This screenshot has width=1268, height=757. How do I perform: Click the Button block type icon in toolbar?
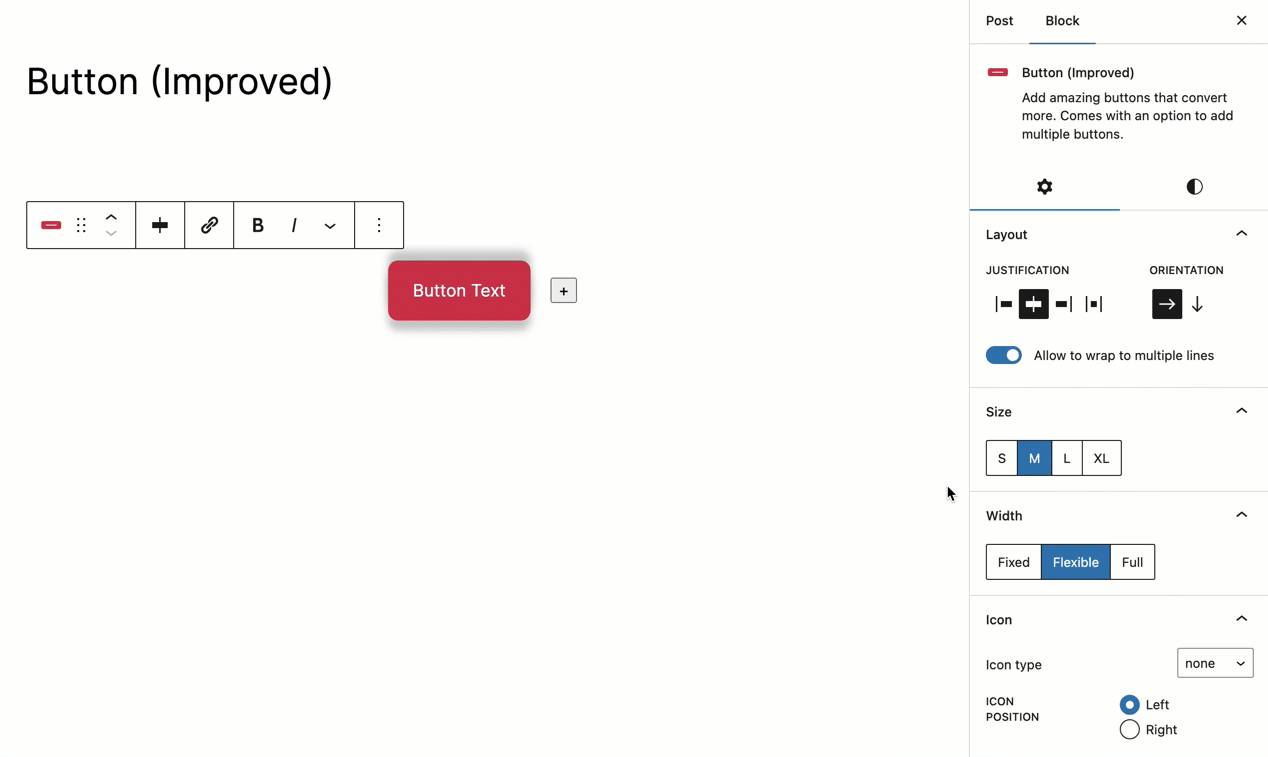(x=51, y=225)
